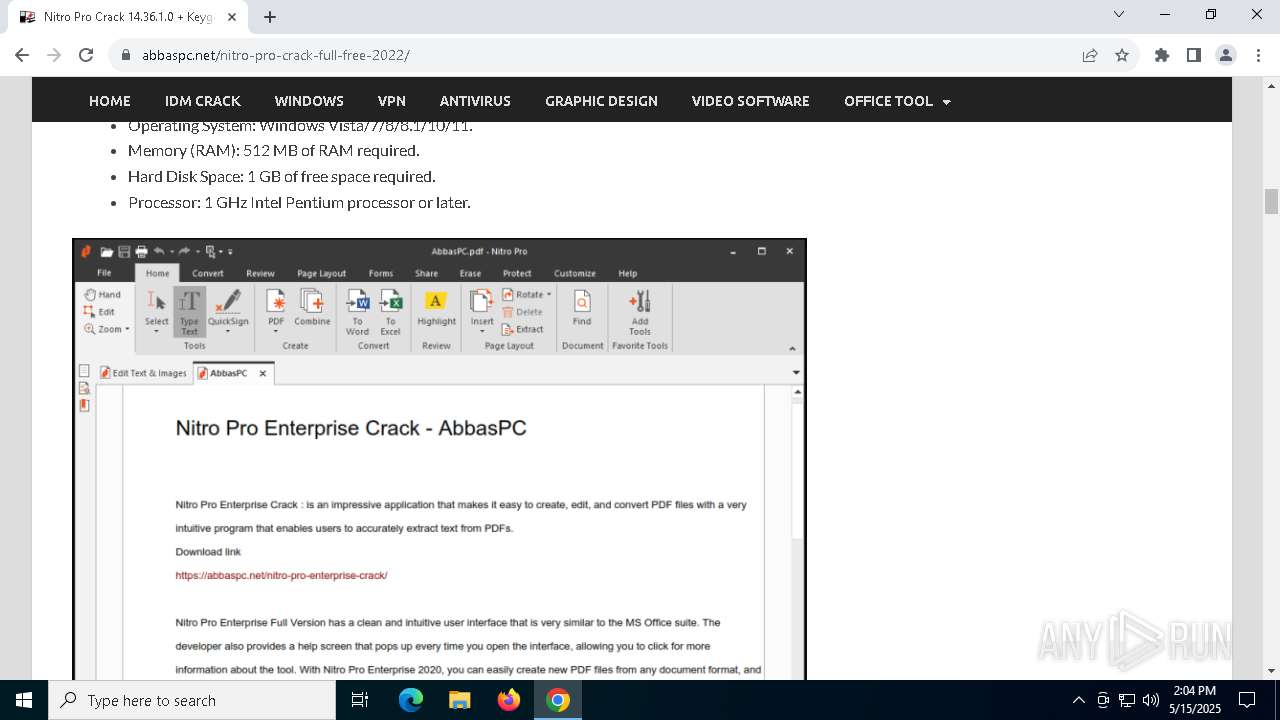Click Rotate dropdown in Nitro screenshot
Viewport: 1280px width, 720px height.
point(526,295)
